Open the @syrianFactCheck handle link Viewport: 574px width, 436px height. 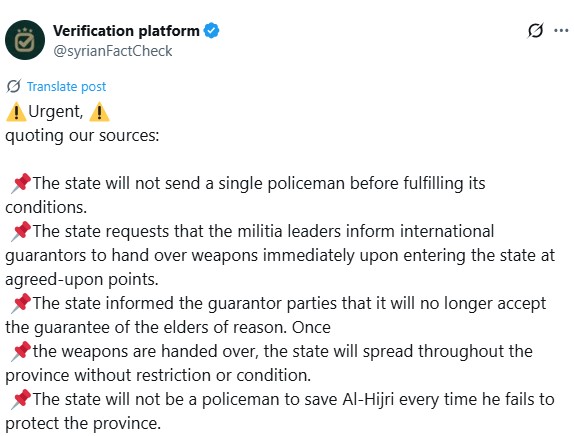click(113, 51)
